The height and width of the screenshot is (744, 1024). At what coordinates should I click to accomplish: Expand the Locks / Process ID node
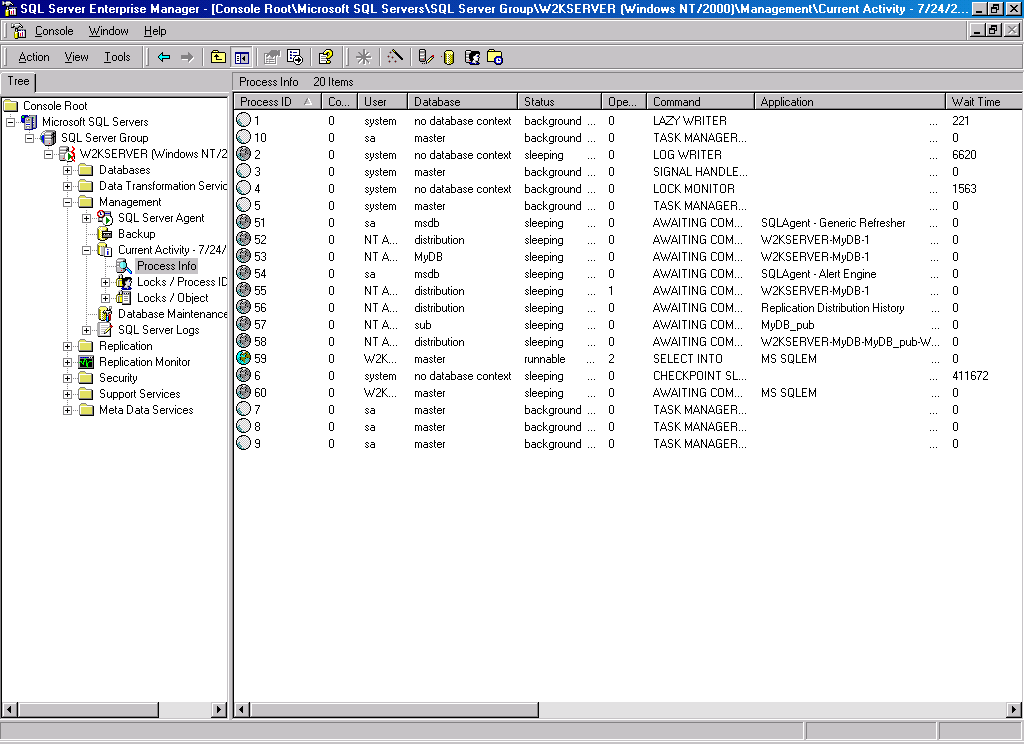(106, 282)
